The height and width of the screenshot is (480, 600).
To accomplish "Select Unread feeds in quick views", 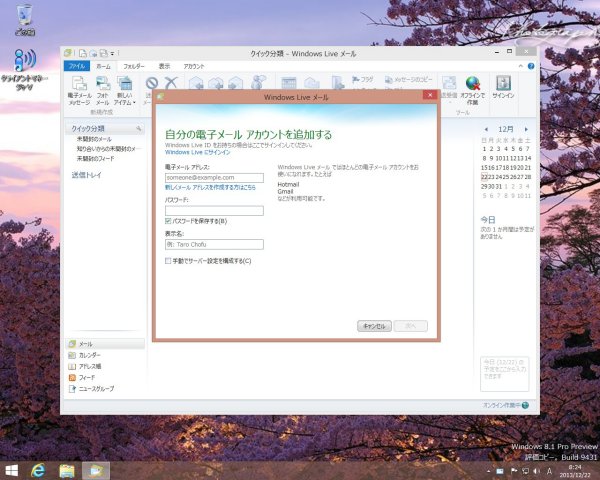I will coord(95,158).
